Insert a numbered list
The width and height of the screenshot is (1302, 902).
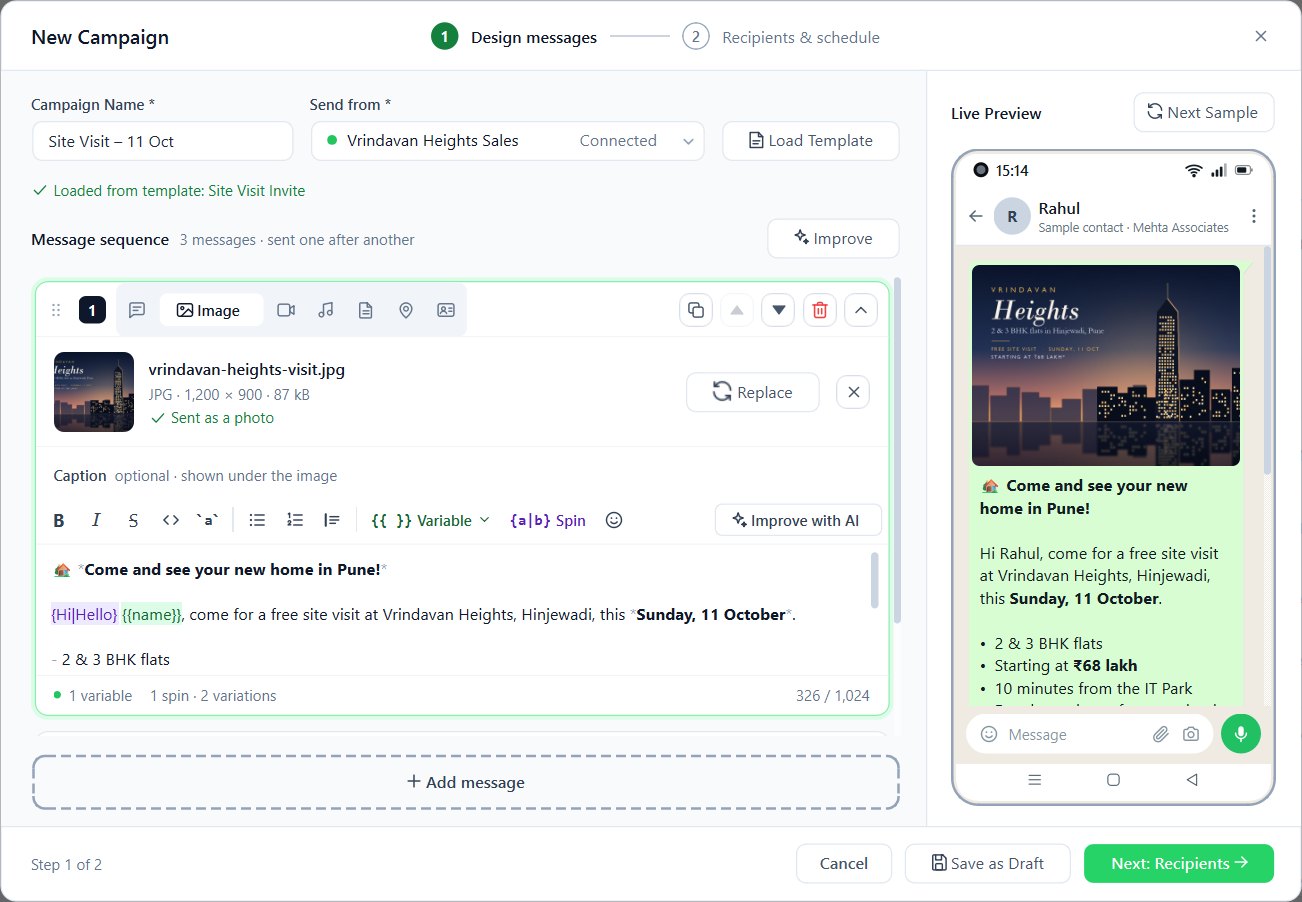pos(295,520)
